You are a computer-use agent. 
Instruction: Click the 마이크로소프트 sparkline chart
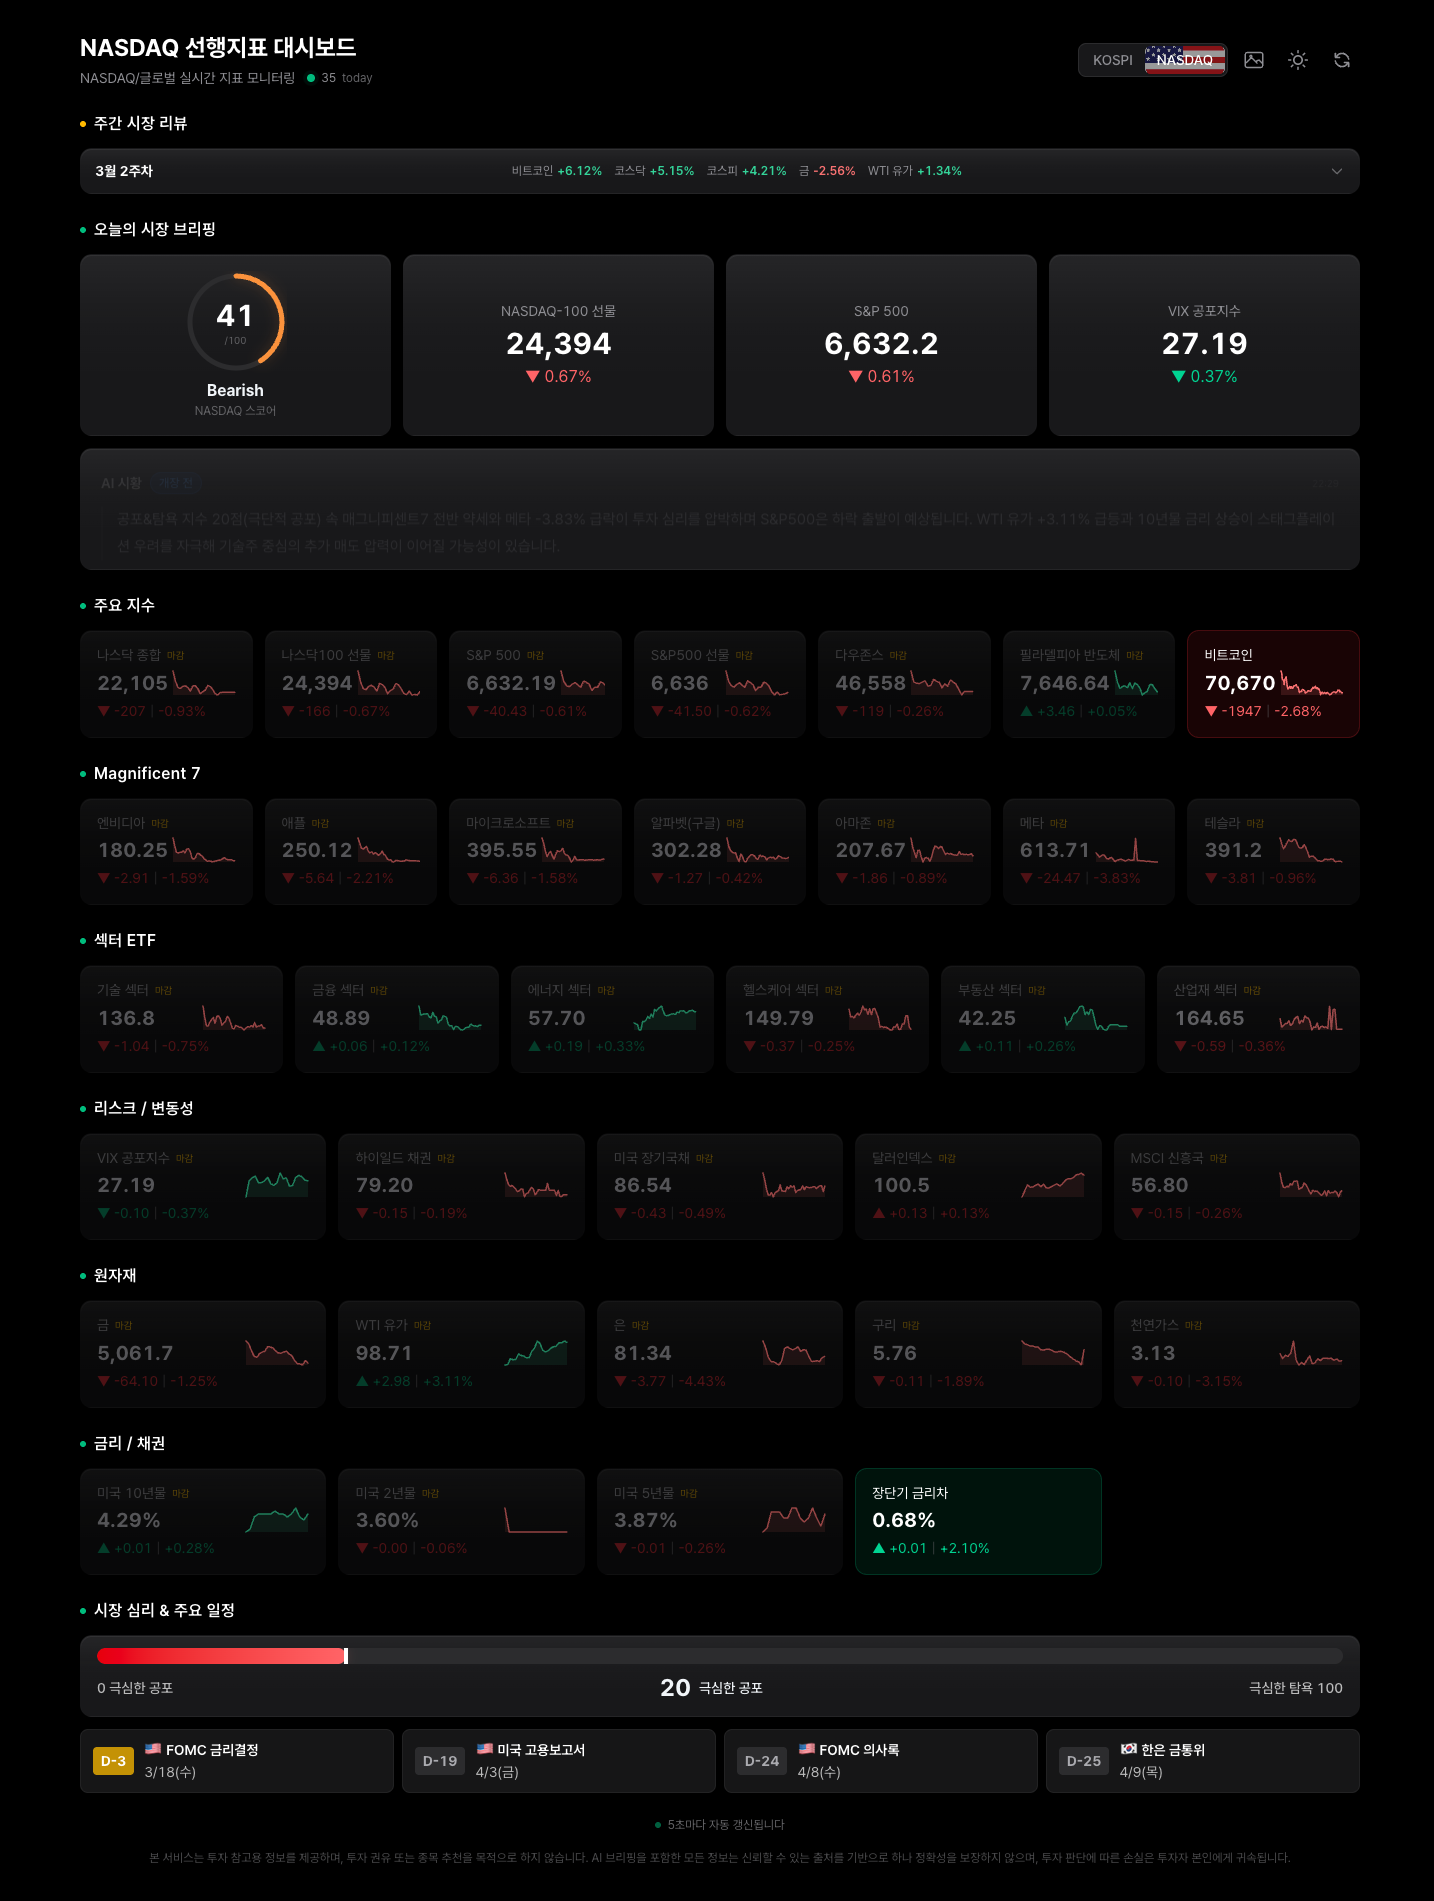[573, 851]
